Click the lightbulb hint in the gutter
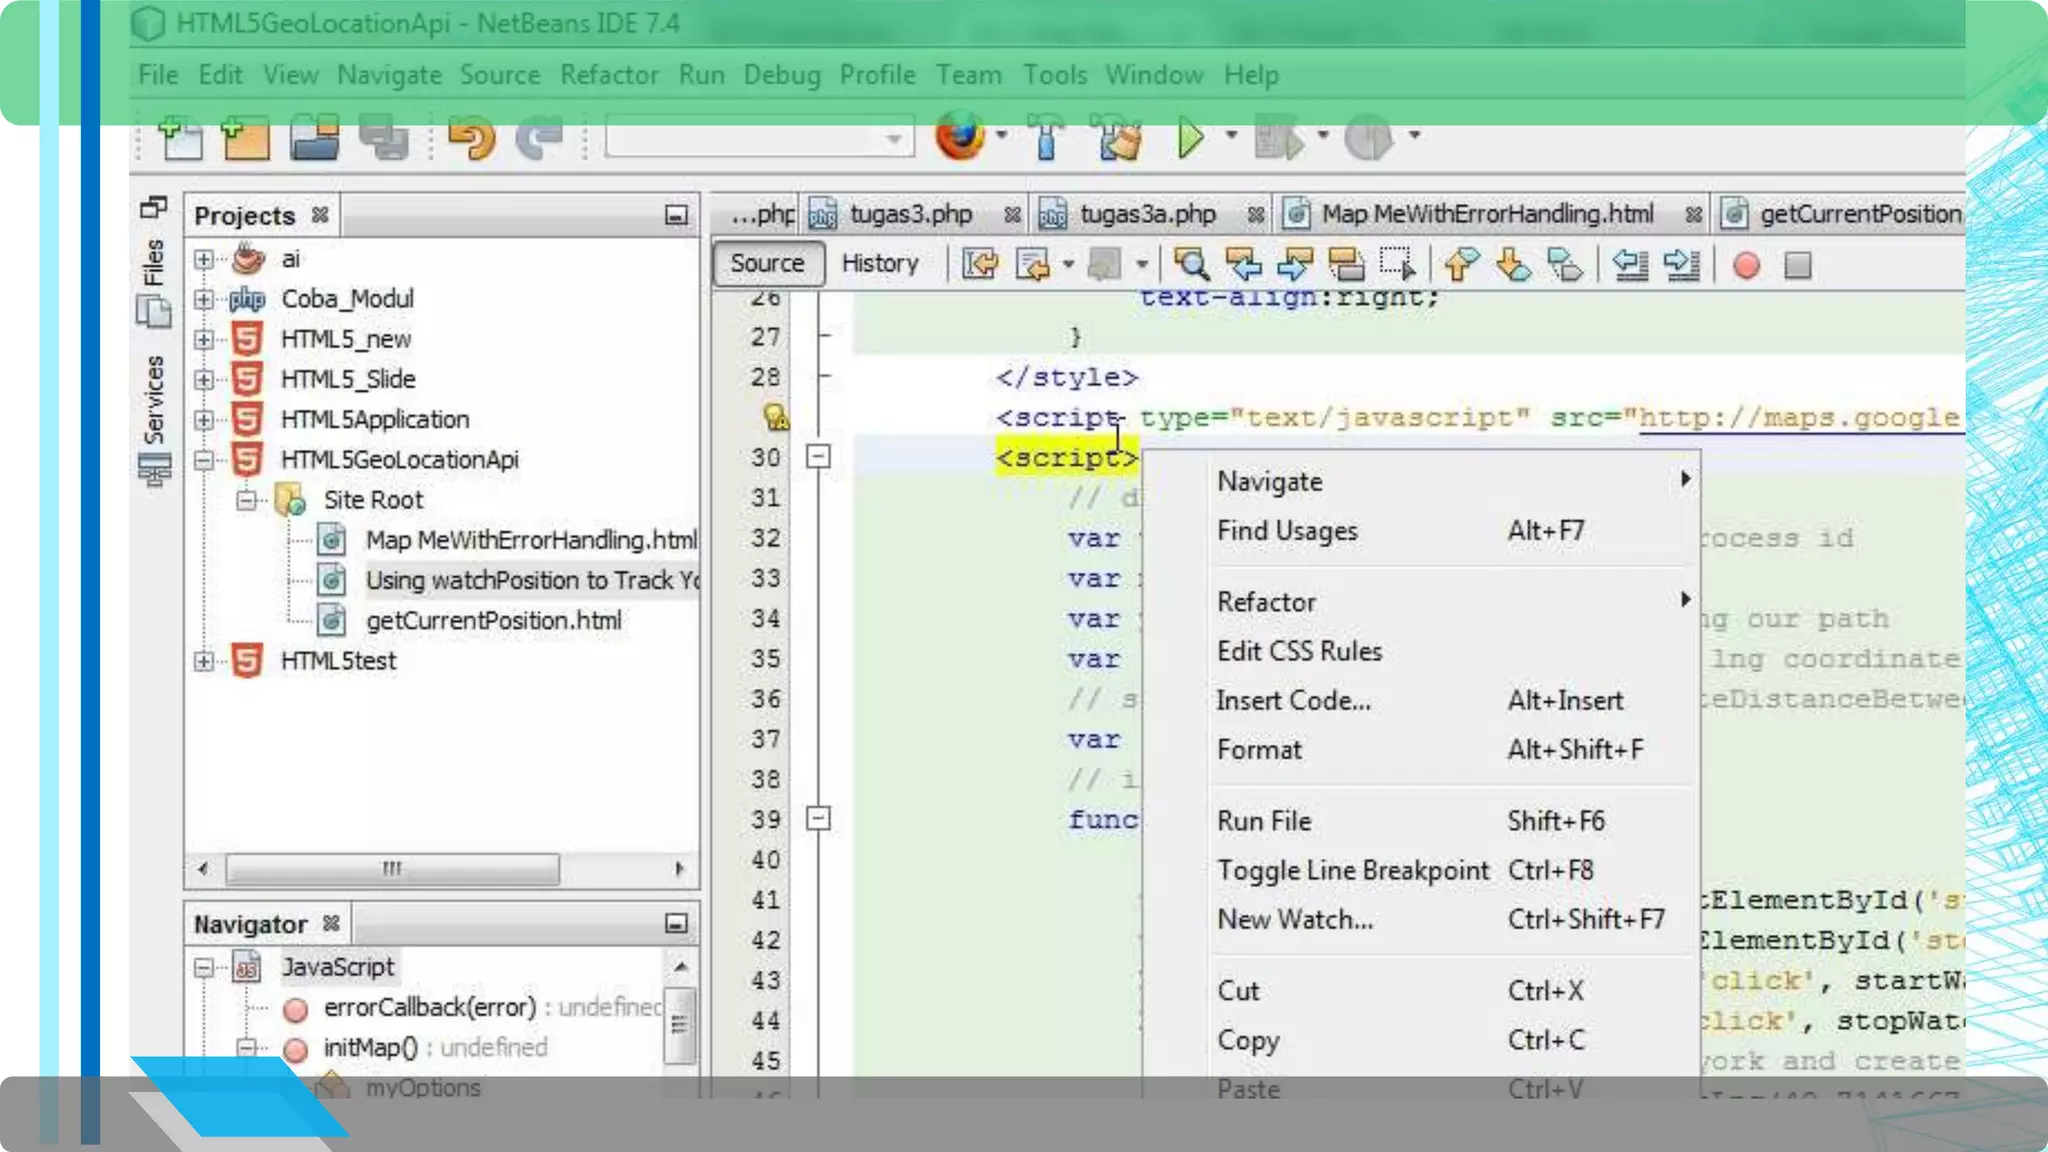The width and height of the screenshot is (2048, 1152). coord(775,417)
